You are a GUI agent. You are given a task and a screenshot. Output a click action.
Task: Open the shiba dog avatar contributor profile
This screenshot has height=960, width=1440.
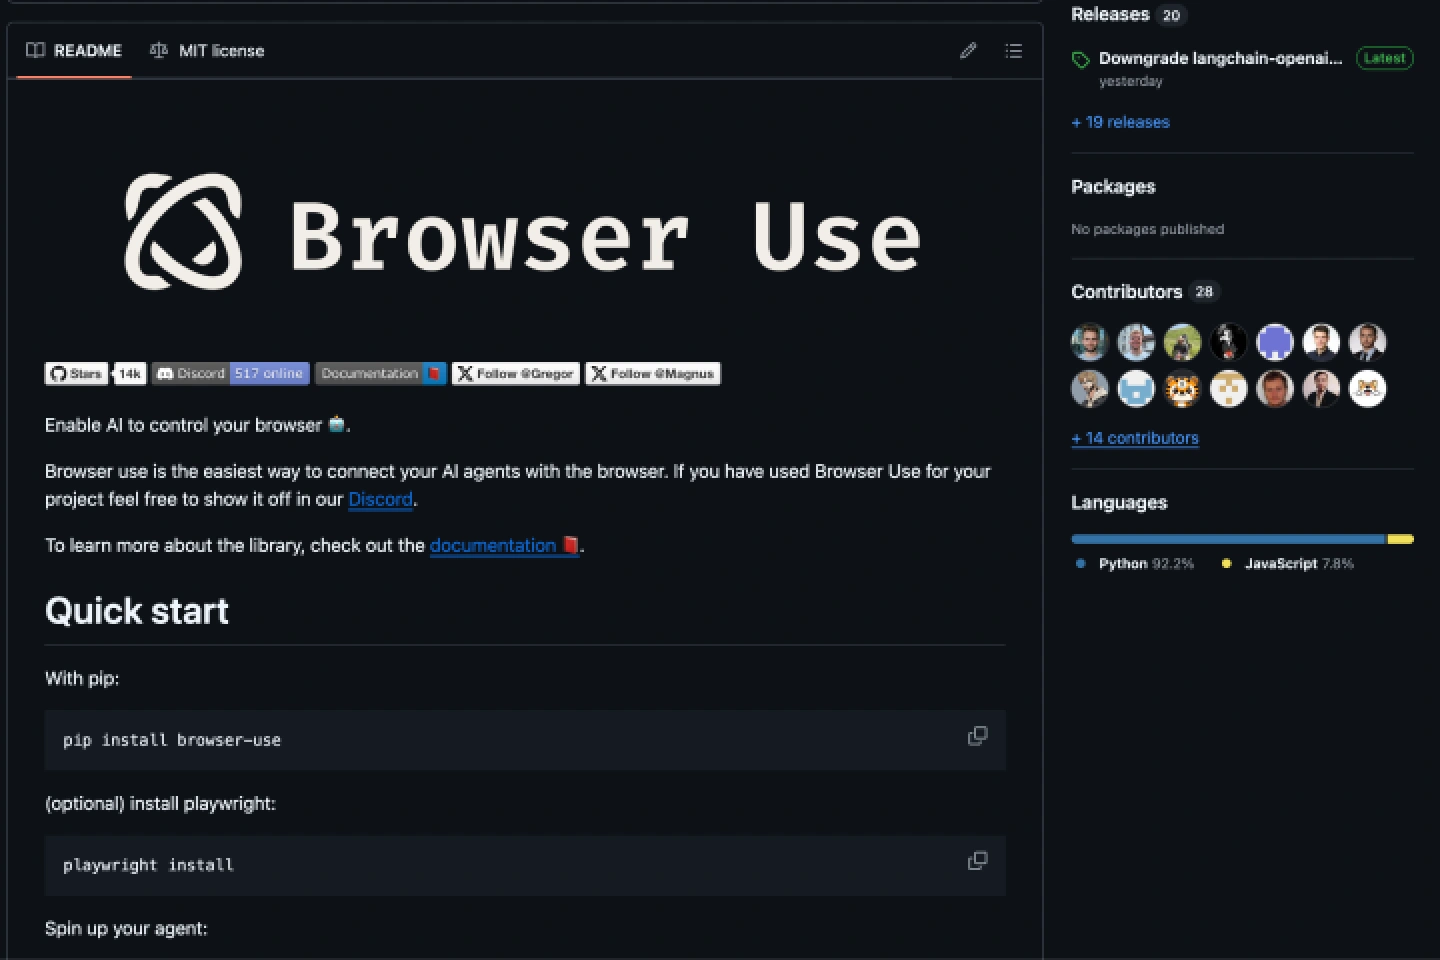1368,389
